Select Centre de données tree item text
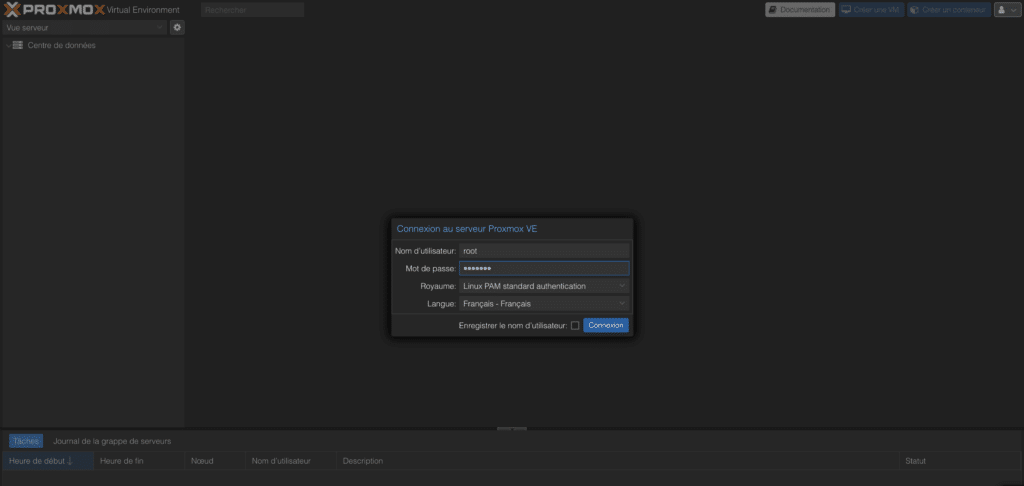 (61, 45)
